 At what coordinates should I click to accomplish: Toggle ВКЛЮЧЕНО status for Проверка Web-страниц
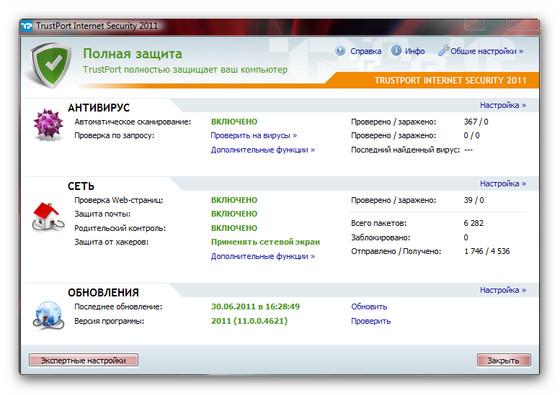pyautogui.click(x=234, y=200)
